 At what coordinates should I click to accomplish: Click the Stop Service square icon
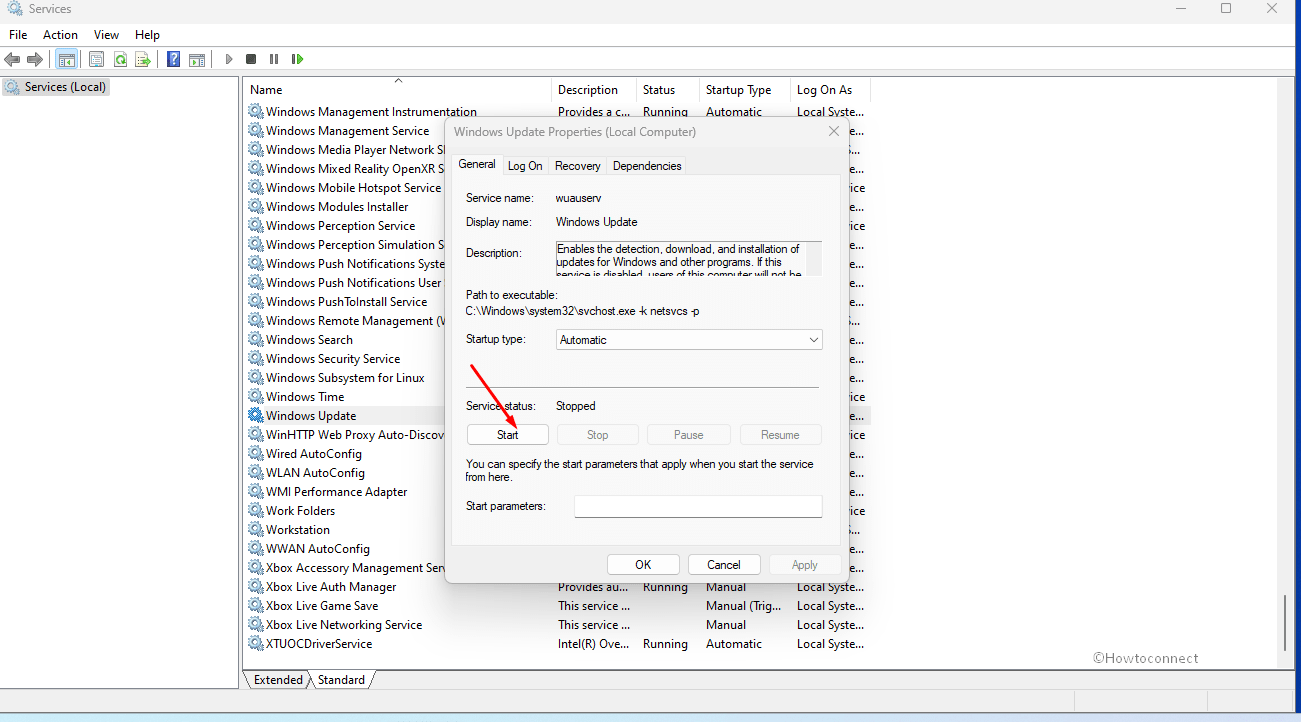(251, 60)
